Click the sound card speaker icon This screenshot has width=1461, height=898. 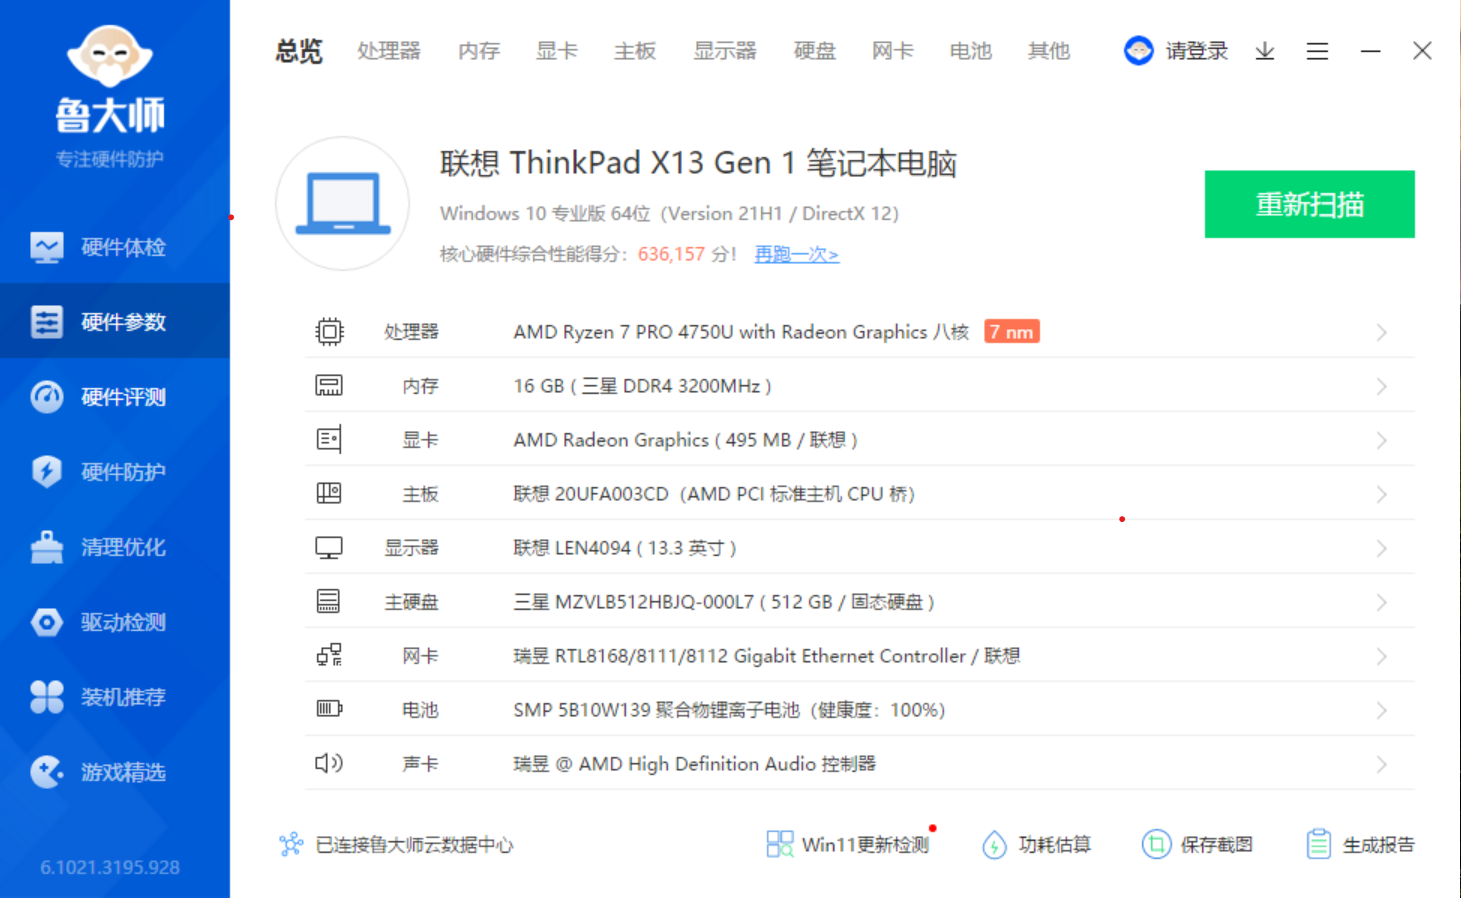(329, 763)
